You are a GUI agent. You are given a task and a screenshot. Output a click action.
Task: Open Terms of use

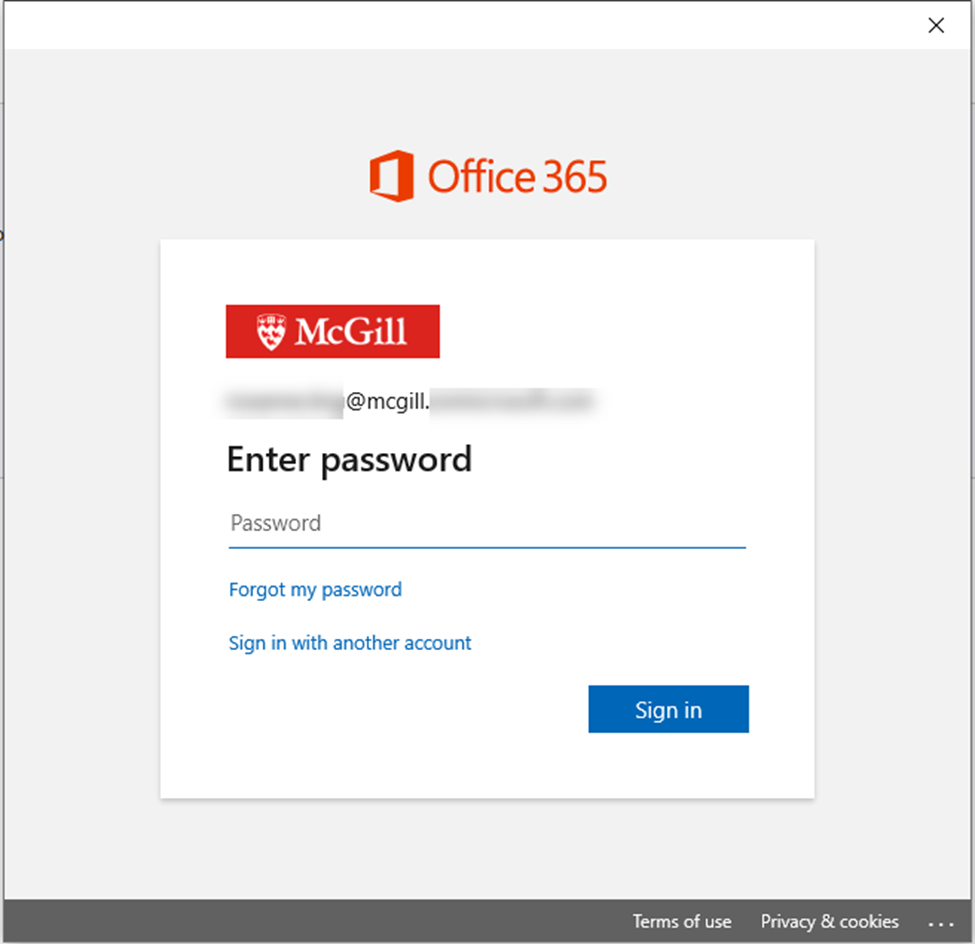pyautogui.click(x=683, y=921)
